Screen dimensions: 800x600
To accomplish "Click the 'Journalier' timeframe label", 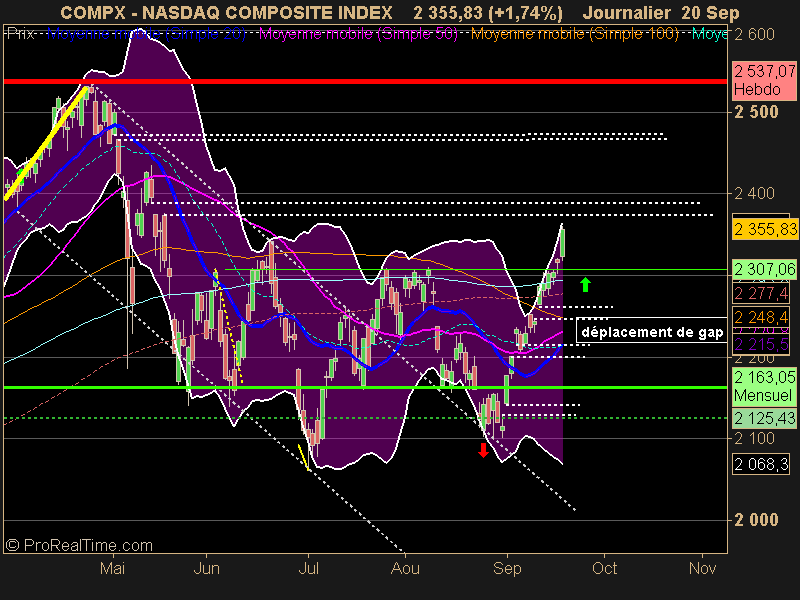I will 627,13.
